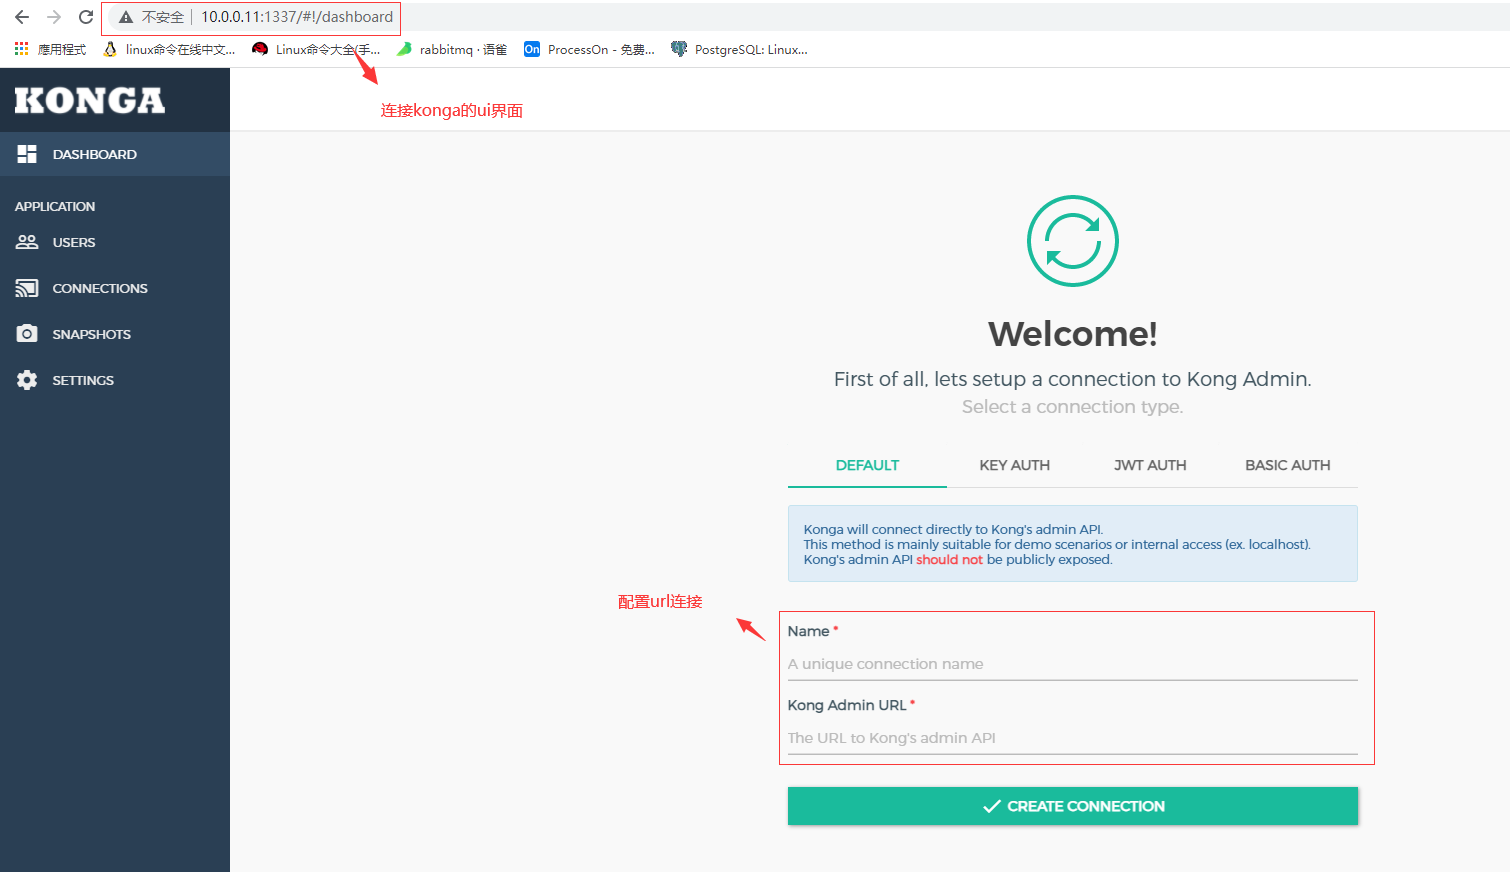Click the green sync circle icon
This screenshot has height=872, width=1510.
click(1073, 241)
